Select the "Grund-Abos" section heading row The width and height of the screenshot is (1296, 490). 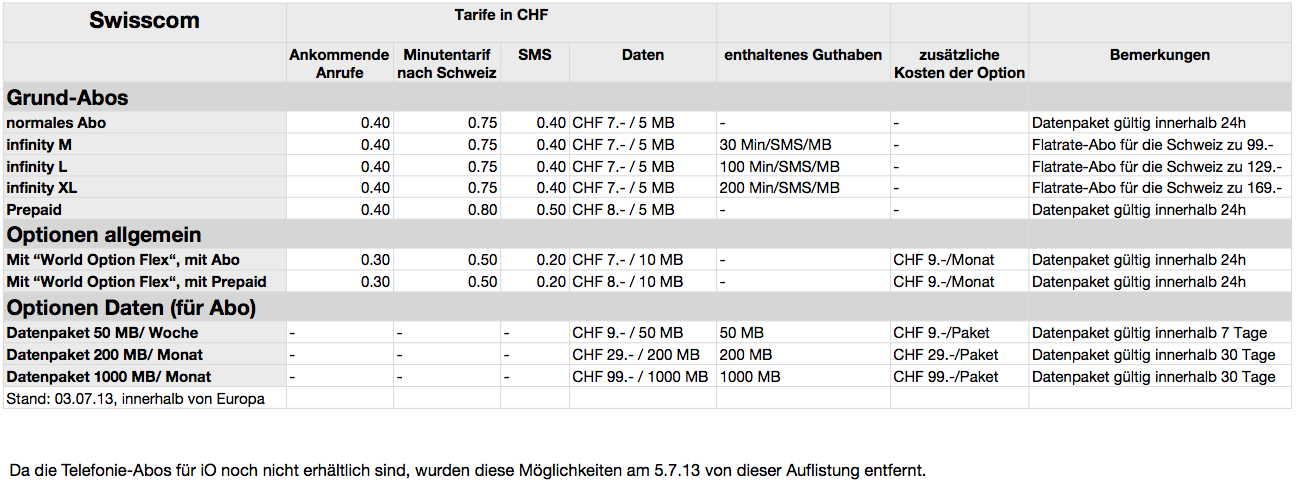coord(67,98)
